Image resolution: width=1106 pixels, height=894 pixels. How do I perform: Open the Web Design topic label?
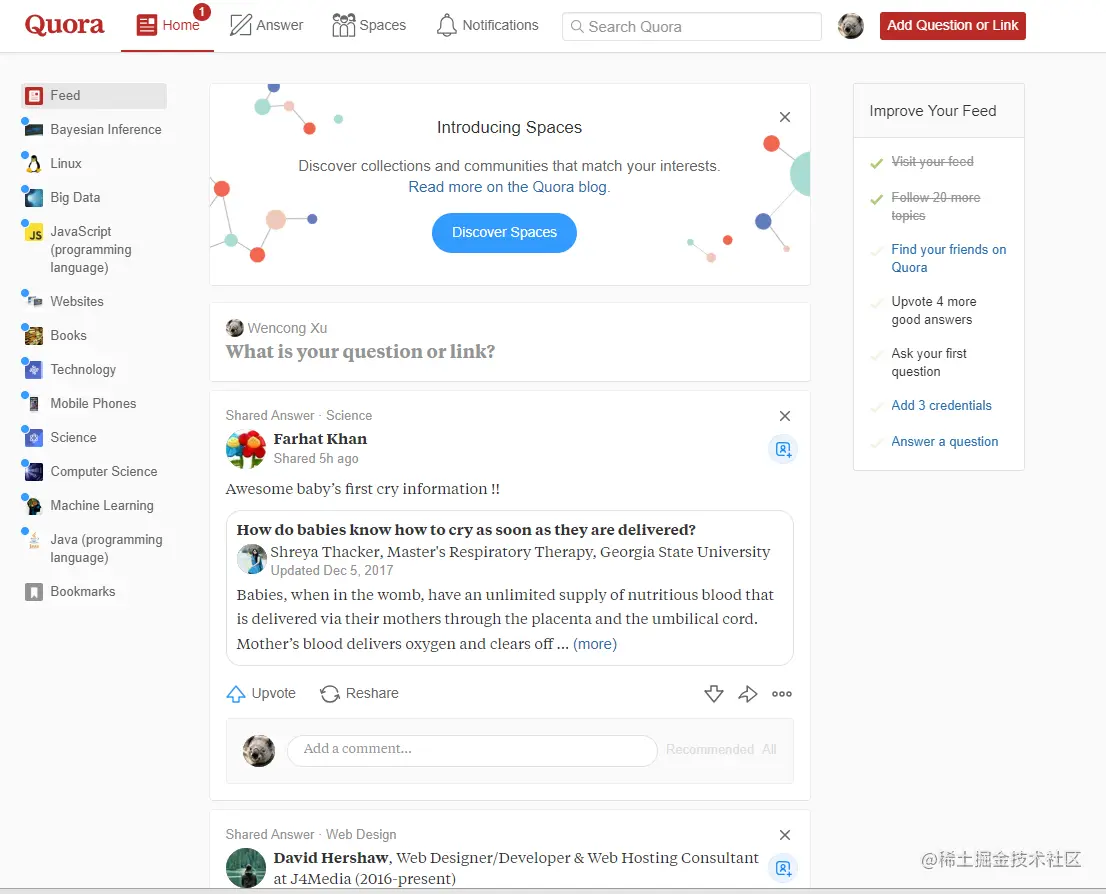[x=360, y=835]
